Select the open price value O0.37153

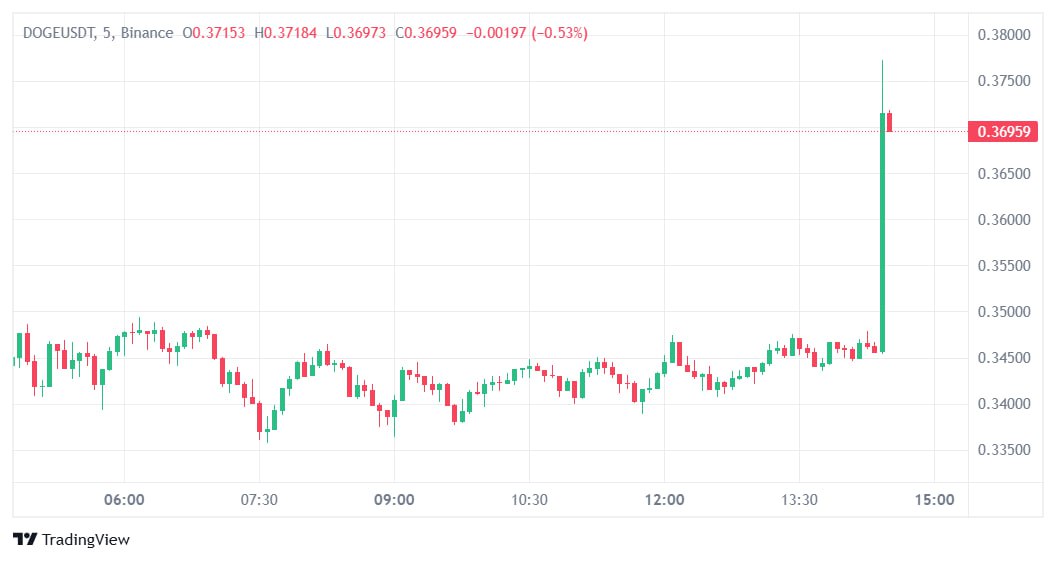tap(214, 33)
